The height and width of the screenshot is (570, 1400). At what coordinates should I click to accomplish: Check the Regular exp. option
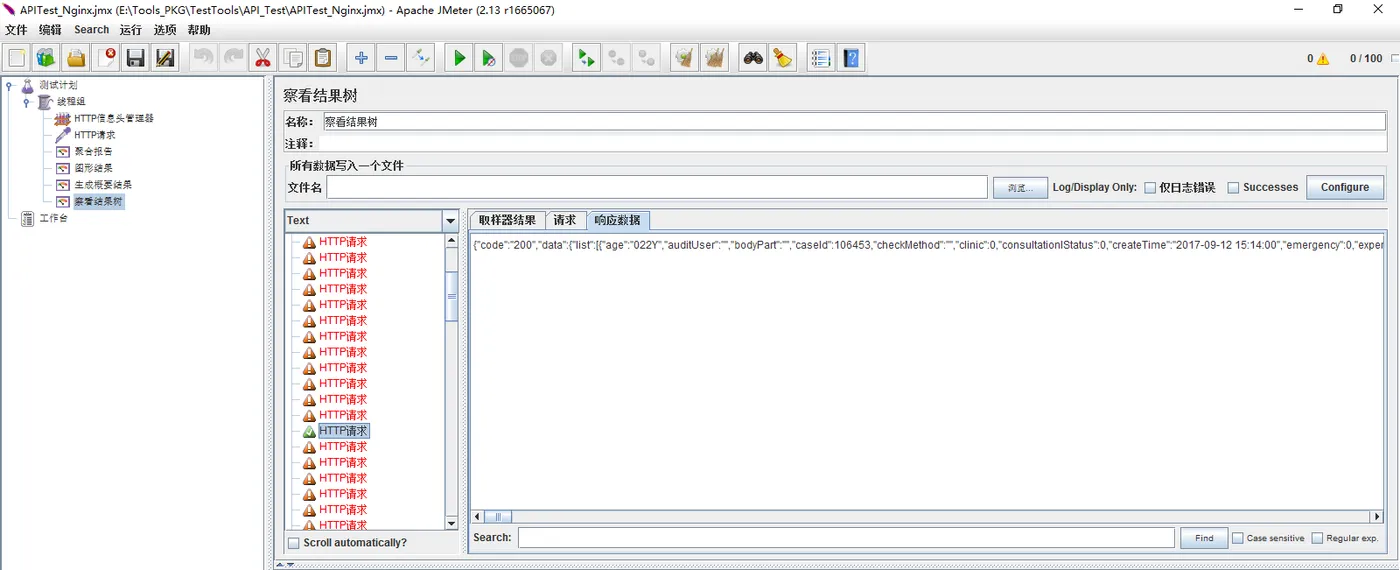(1317, 538)
